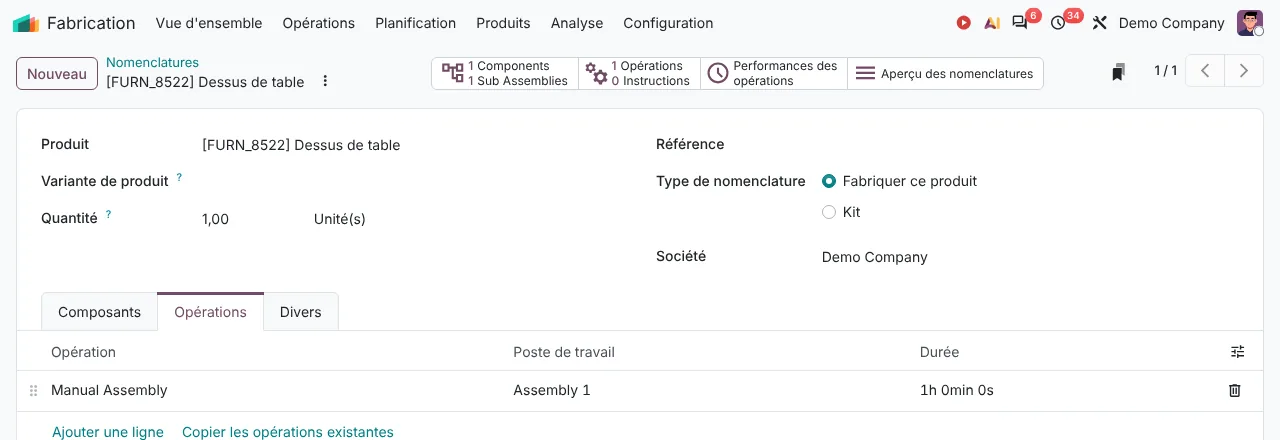Open the Demo Company switcher in navbar
The image size is (1280, 440).
(x=1171, y=23)
